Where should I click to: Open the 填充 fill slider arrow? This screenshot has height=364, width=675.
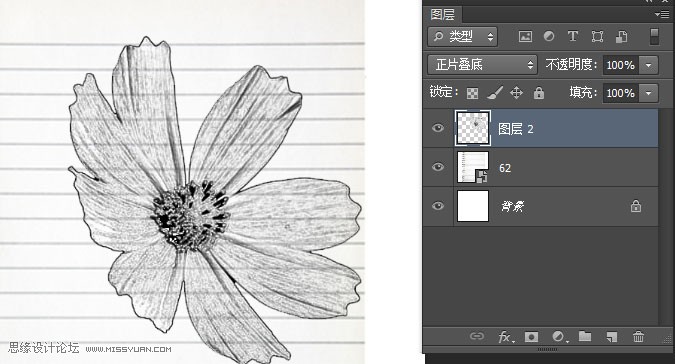point(648,93)
